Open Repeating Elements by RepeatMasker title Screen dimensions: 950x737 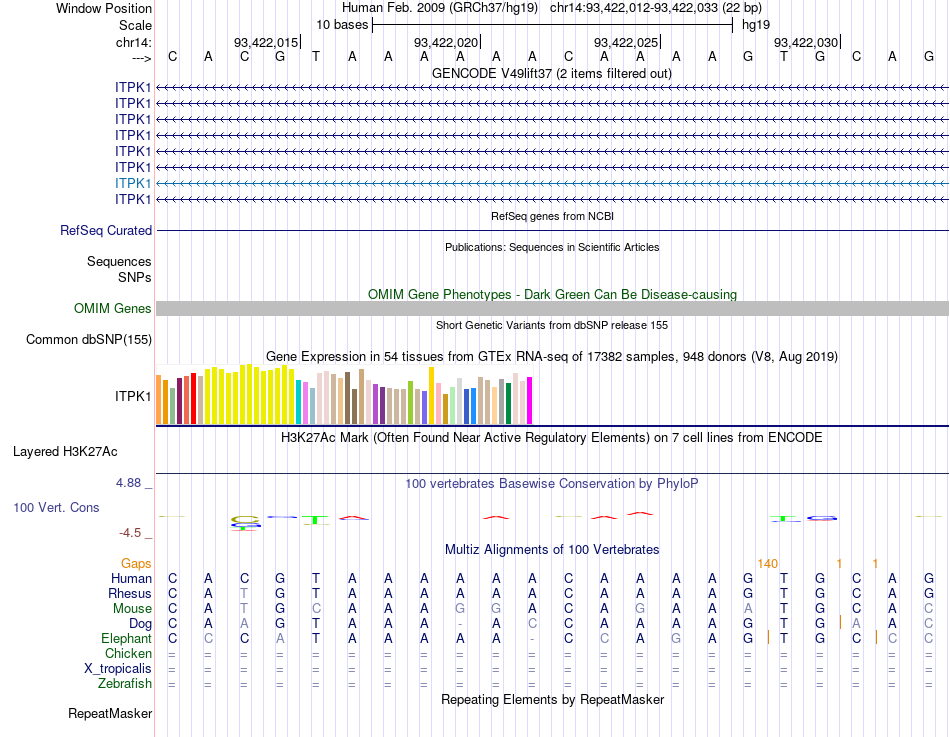(x=553, y=699)
